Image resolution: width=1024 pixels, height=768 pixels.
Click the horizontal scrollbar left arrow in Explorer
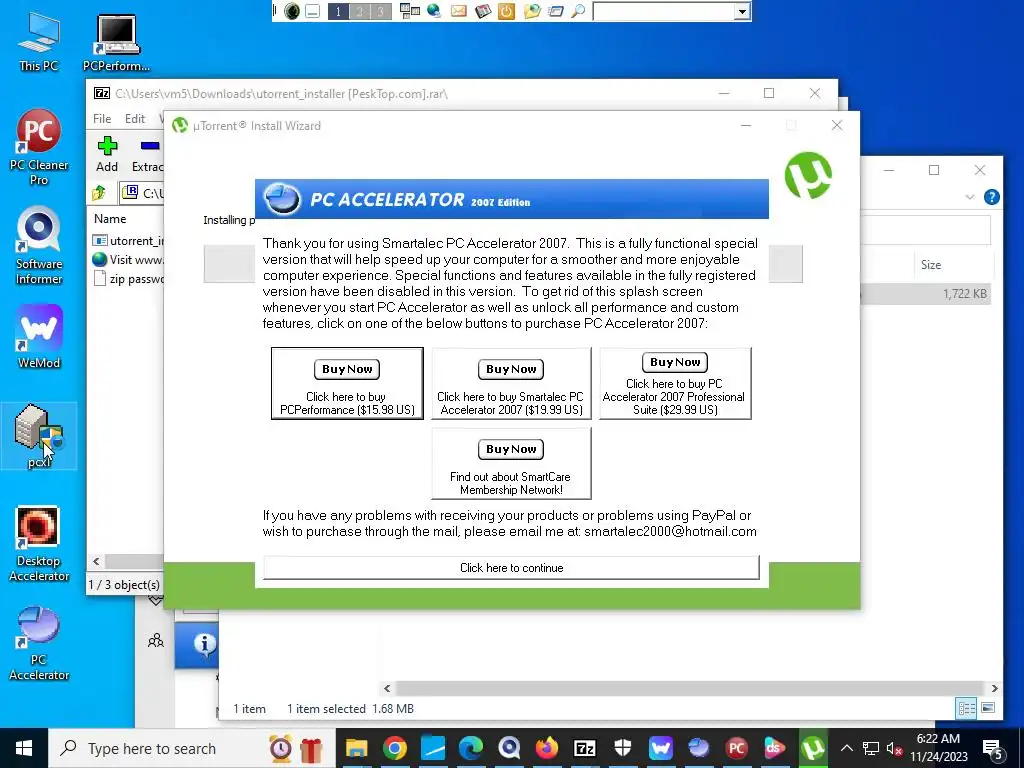coord(387,688)
